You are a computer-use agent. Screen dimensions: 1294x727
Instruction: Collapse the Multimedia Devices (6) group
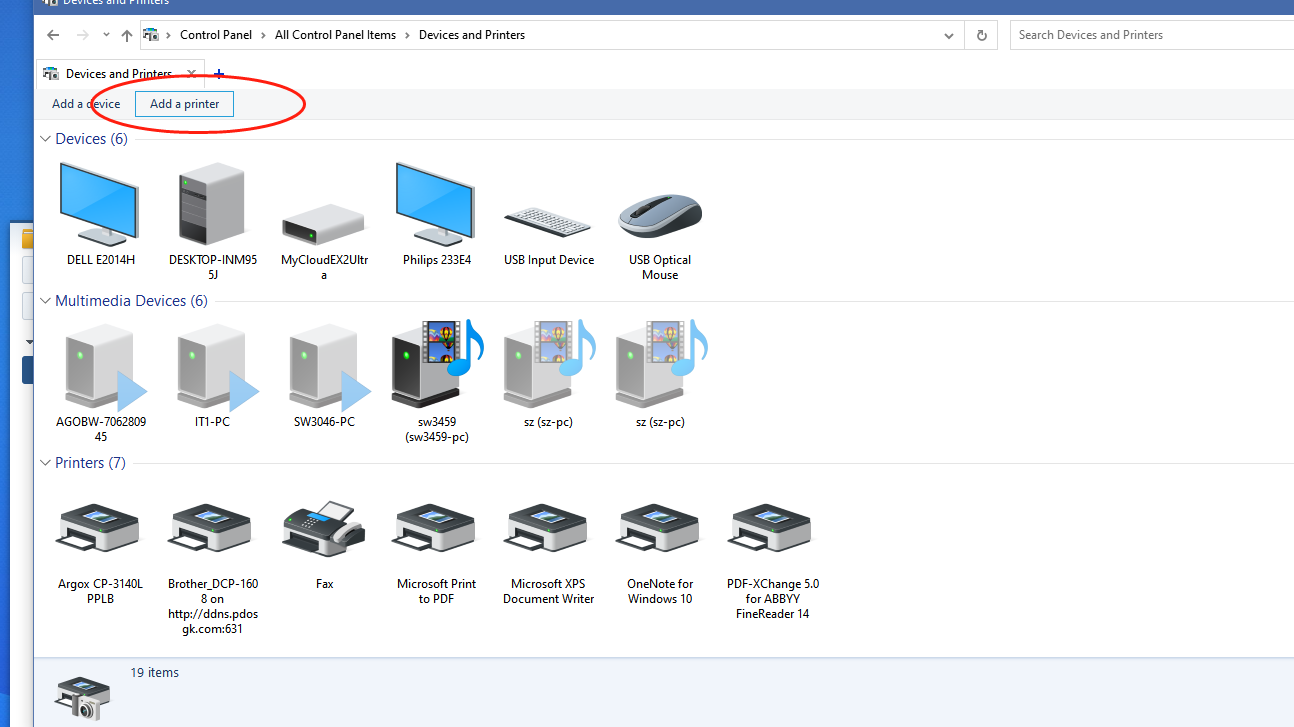pos(46,301)
